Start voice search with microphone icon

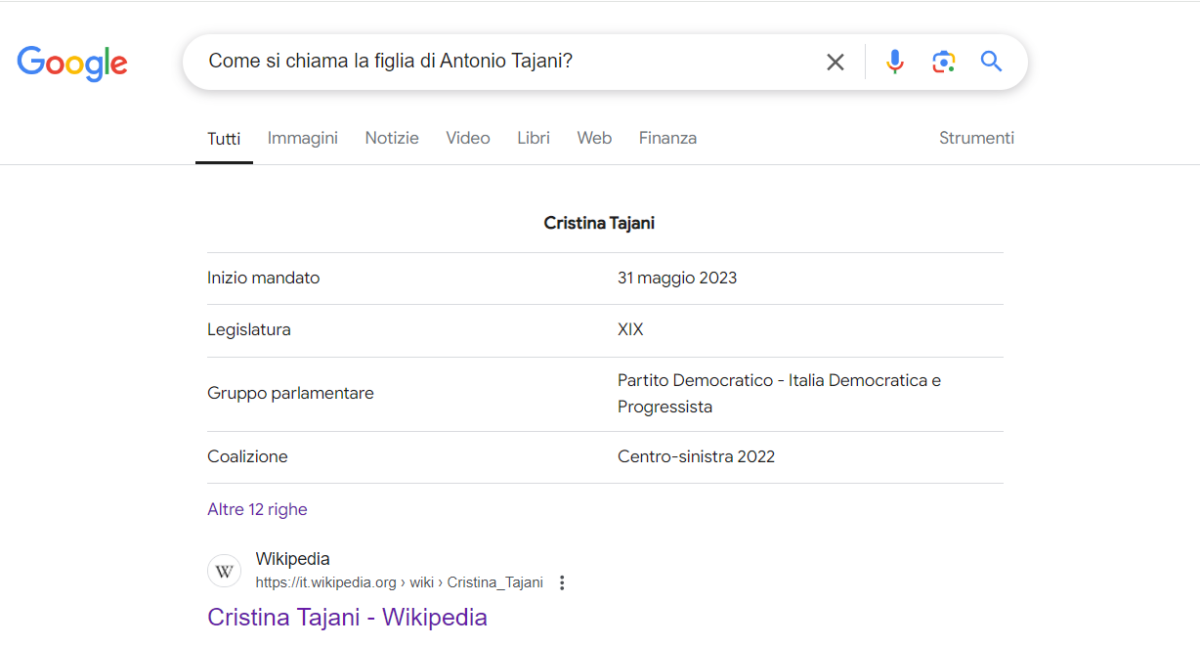click(x=894, y=62)
